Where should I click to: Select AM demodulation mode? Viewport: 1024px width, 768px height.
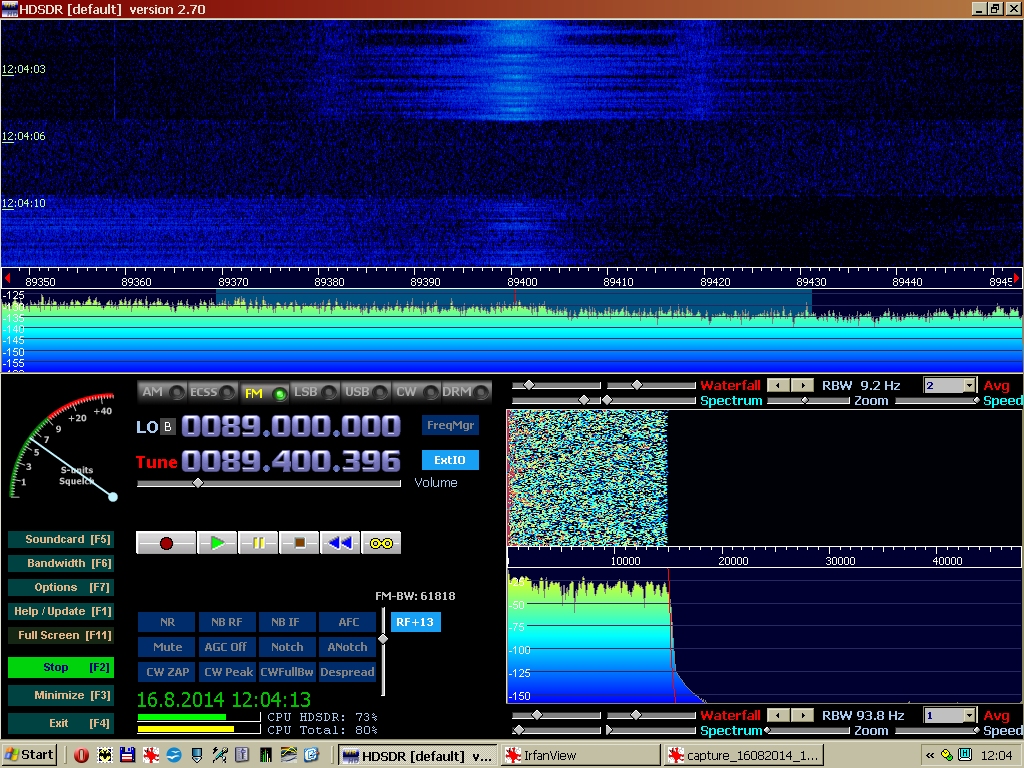point(162,392)
